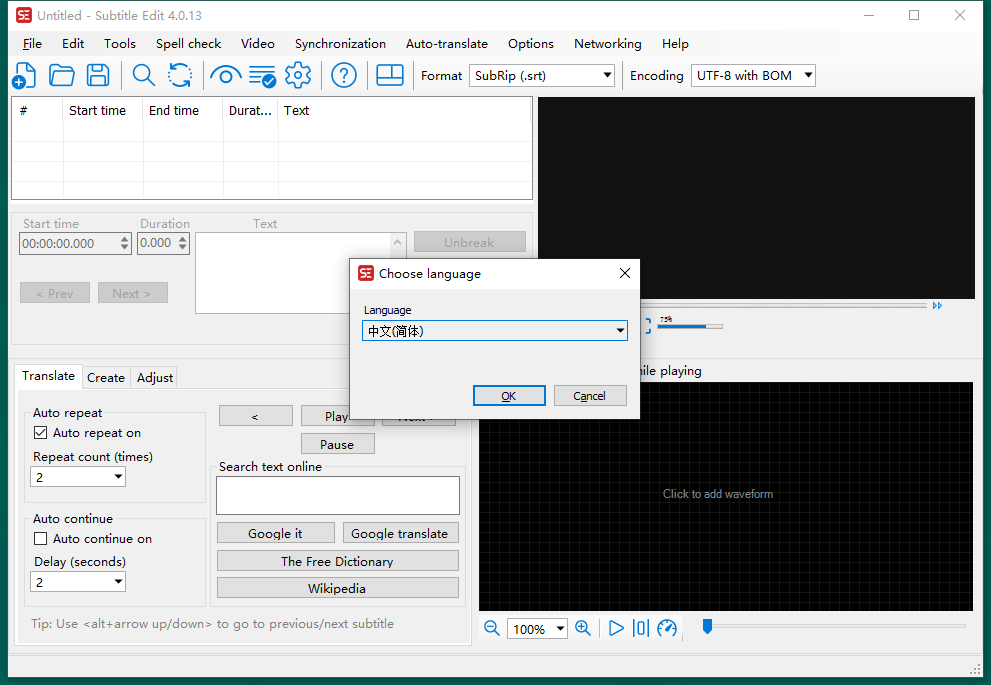Open the Options menu
Image resolution: width=991 pixels, height=685 pixels.
[x=531, y=44]
